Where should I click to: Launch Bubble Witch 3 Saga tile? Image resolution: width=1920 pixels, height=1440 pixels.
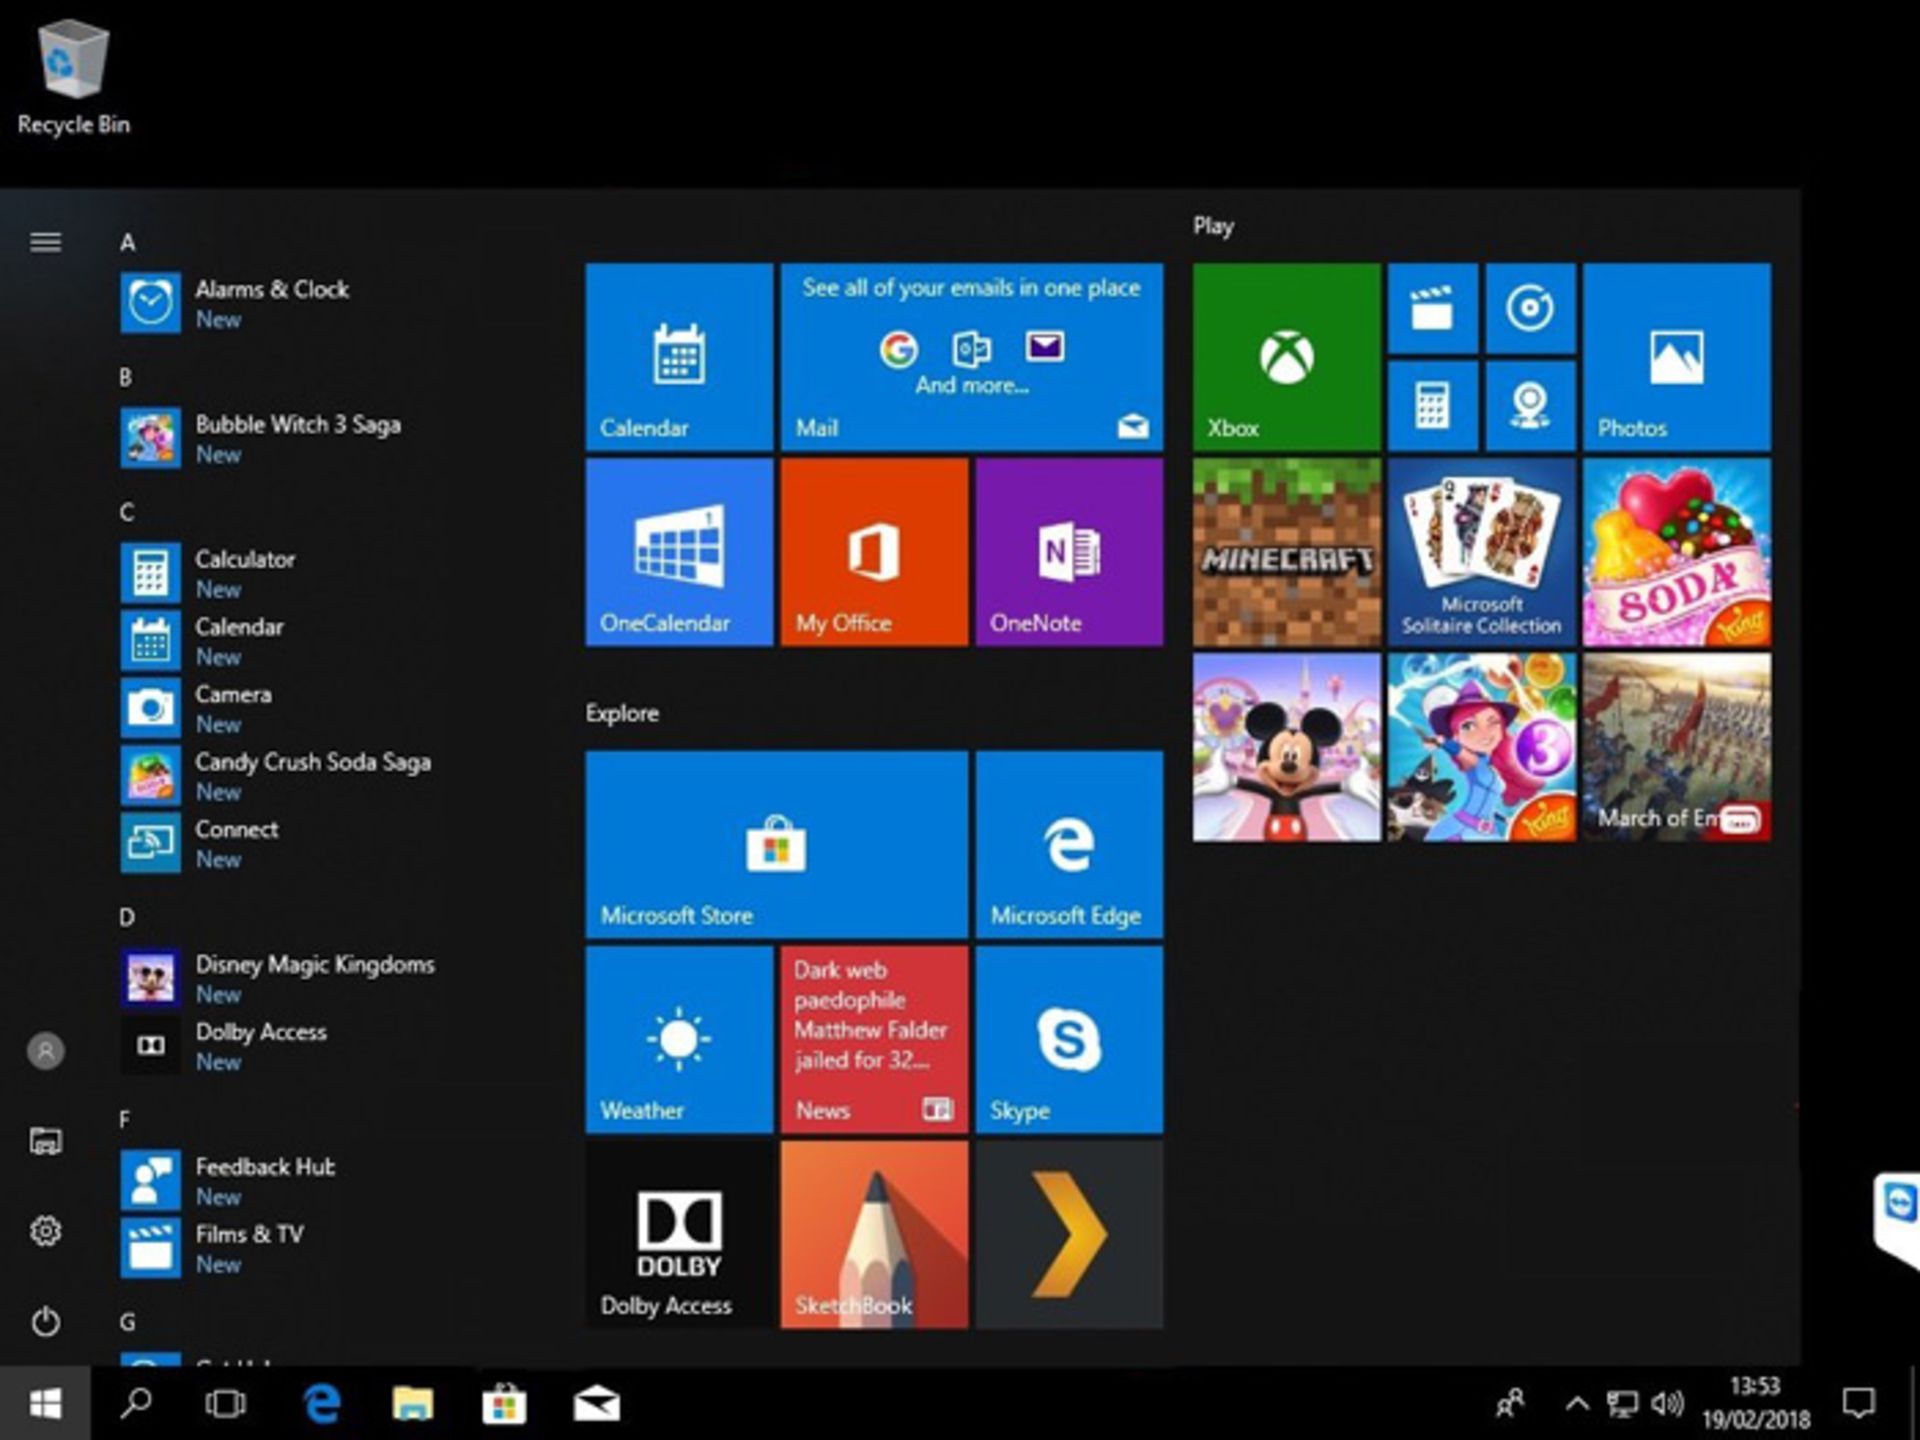click(1481, 747)
